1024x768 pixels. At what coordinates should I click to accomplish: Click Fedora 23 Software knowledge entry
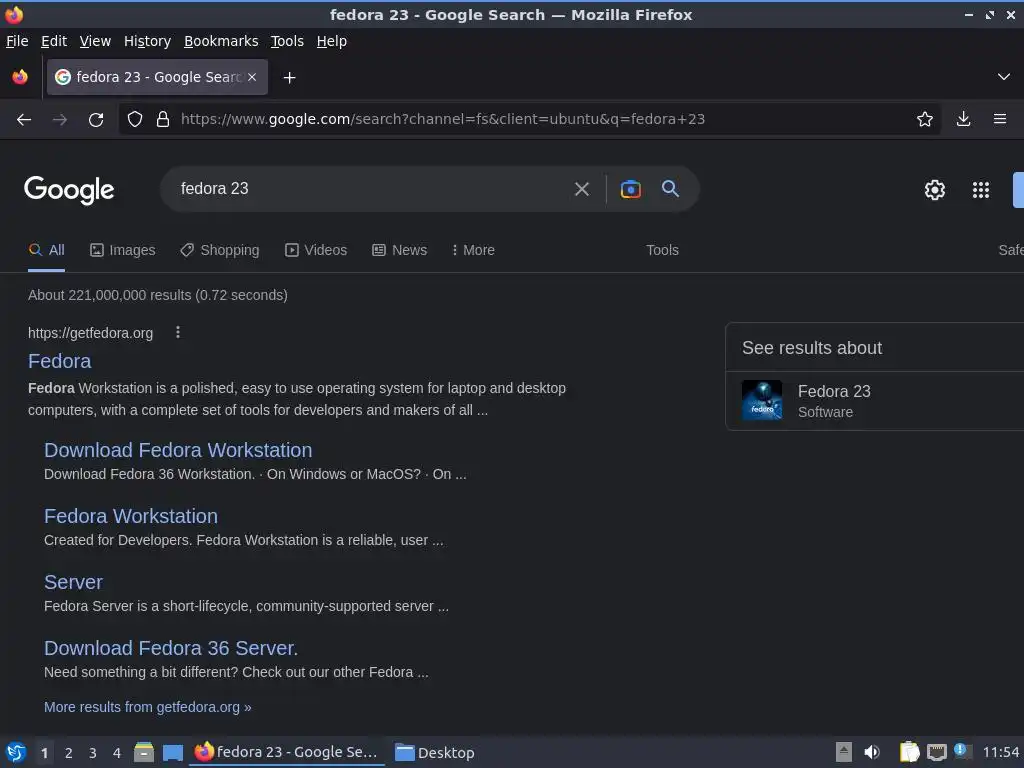click(875, 401)
